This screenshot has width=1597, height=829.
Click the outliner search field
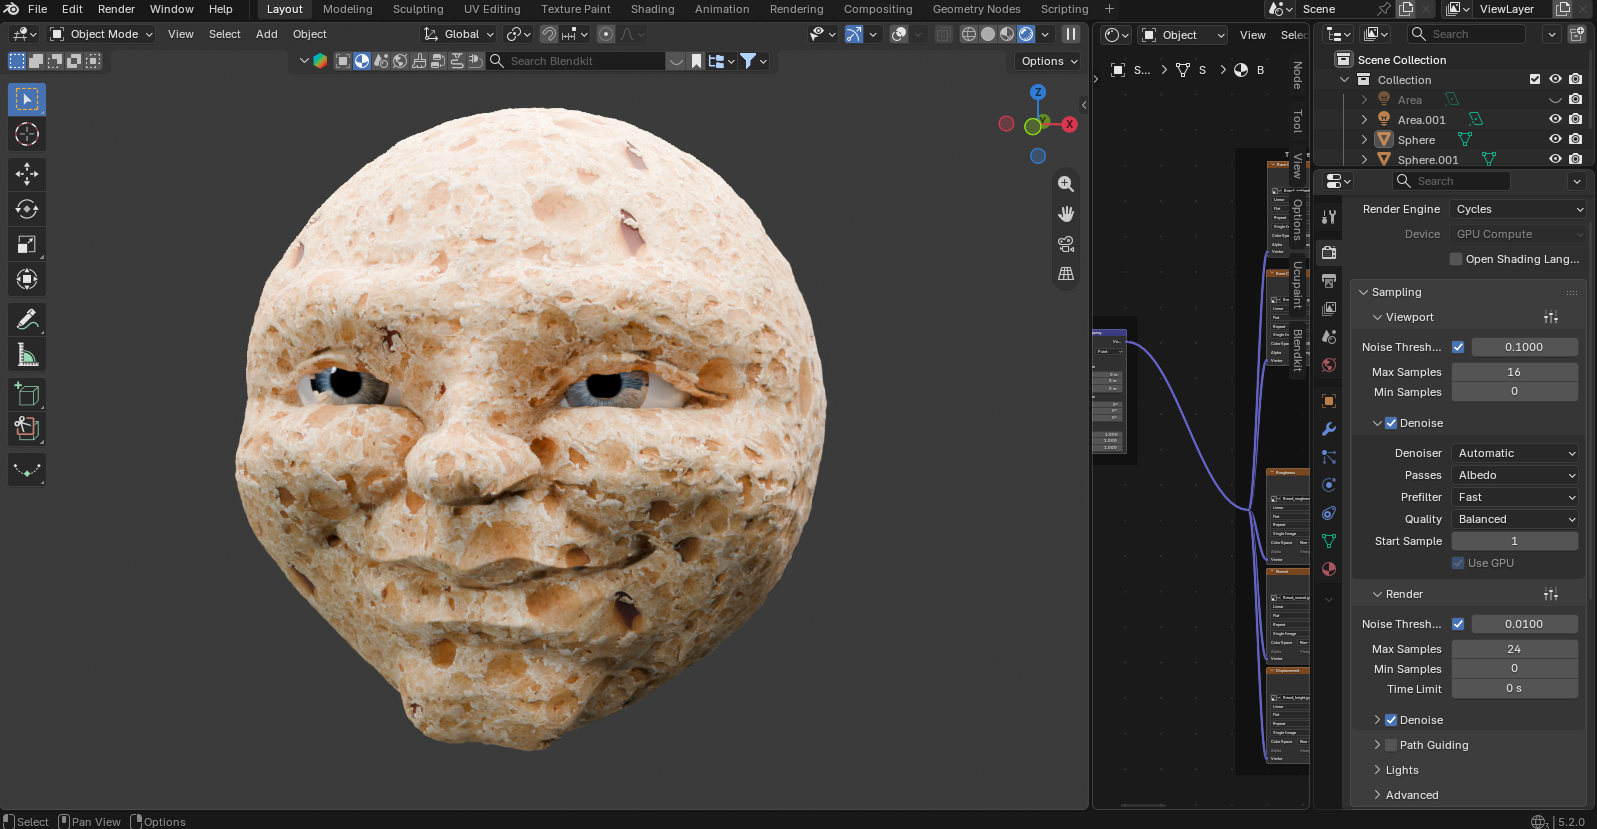click(1466, 34)
